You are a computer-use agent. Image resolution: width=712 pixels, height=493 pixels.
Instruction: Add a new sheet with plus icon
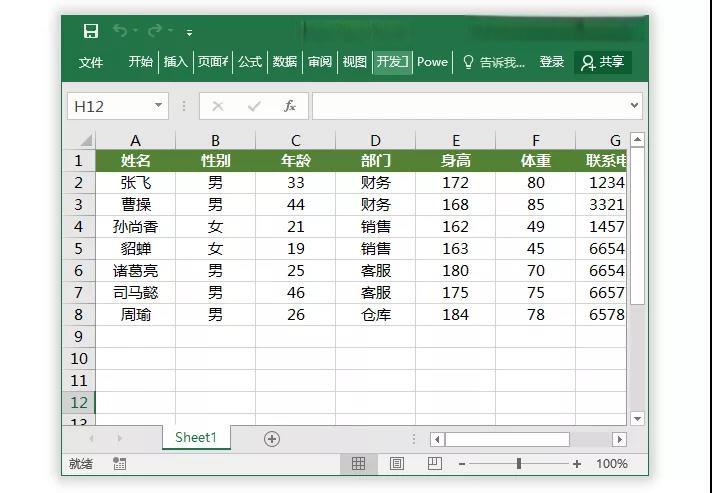coord(271,439)
